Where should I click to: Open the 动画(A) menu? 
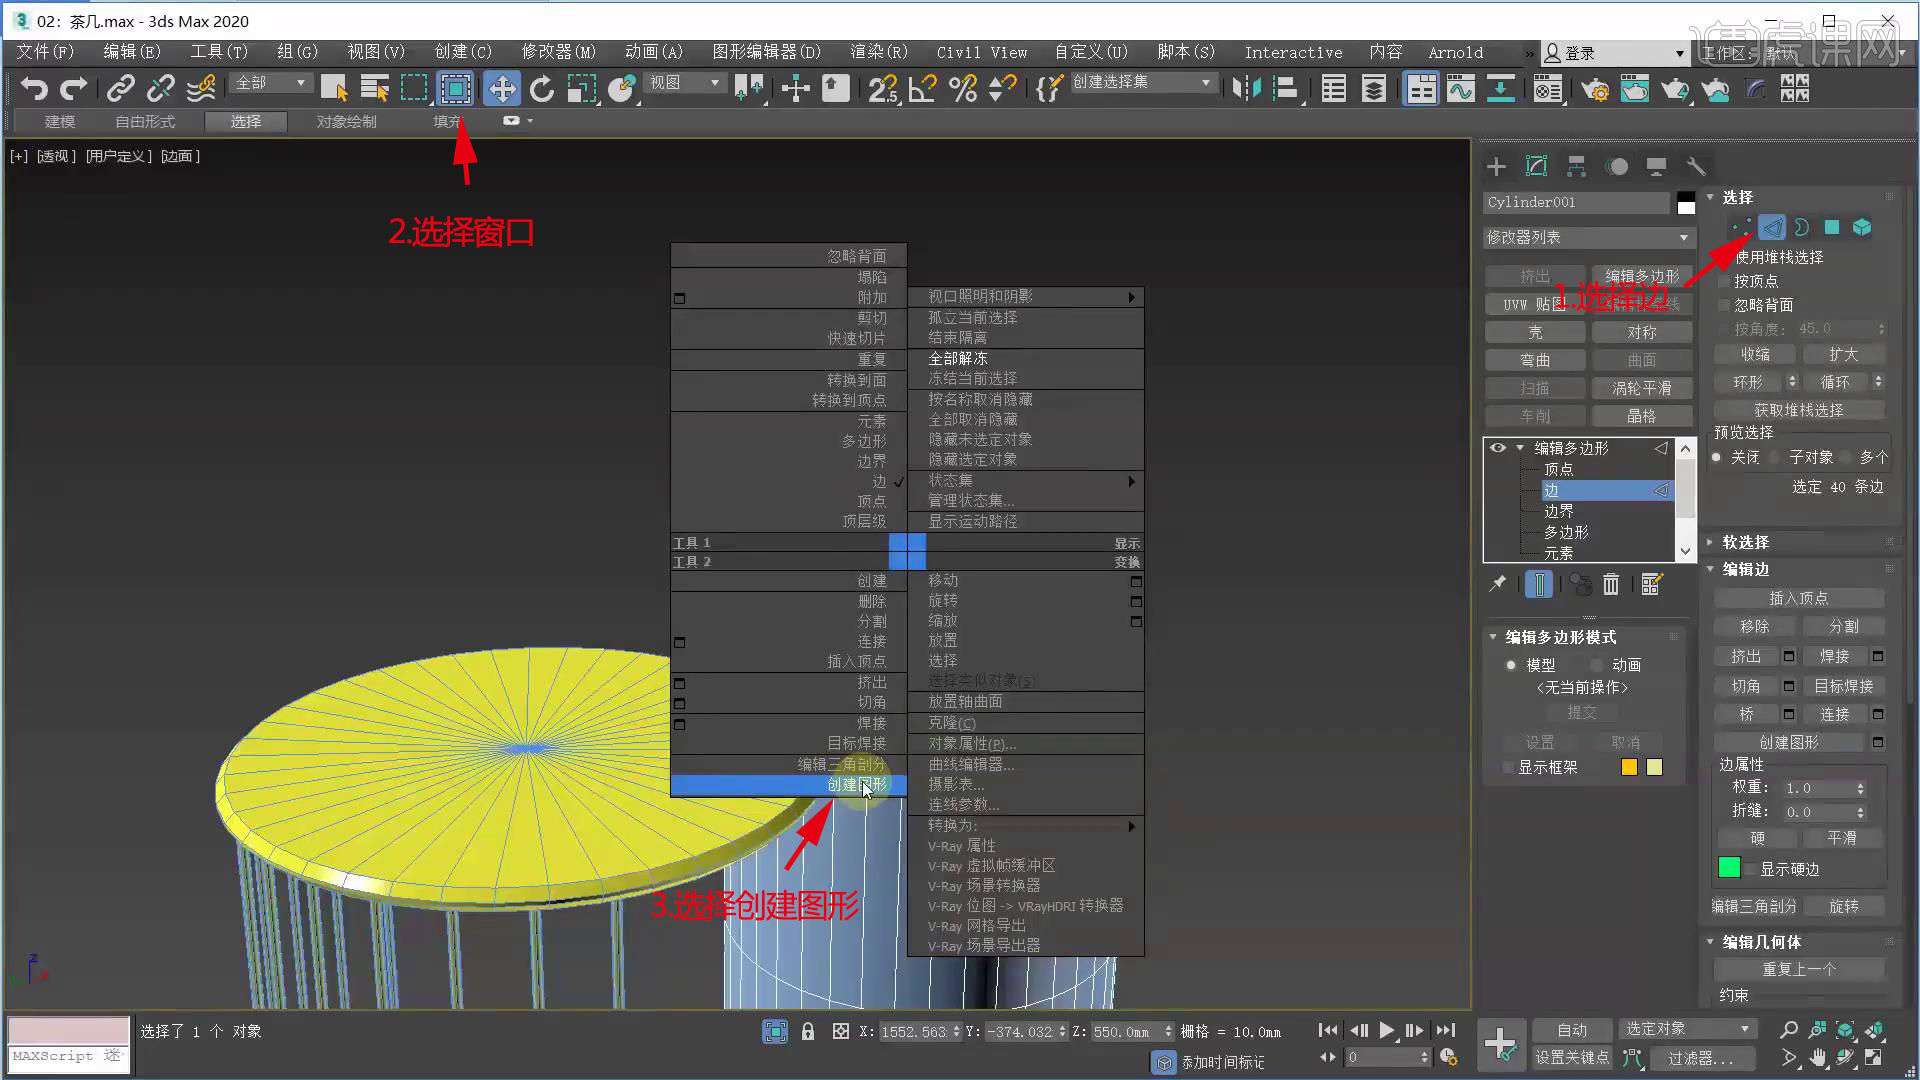[653, 52]
